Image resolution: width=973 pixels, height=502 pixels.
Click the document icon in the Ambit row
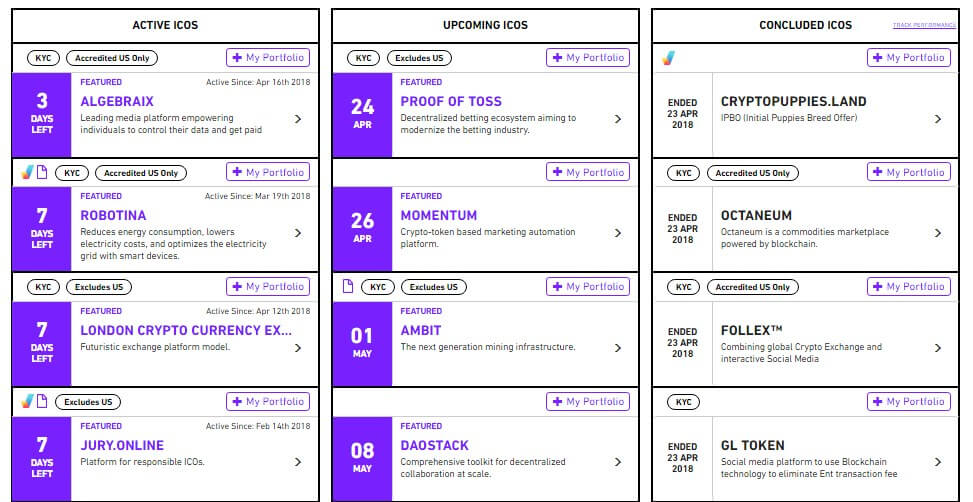point(348,286)
